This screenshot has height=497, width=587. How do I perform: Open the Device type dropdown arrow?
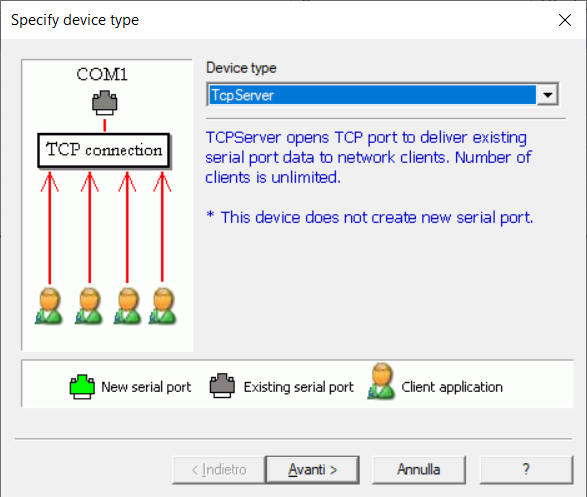click(548, 95)
